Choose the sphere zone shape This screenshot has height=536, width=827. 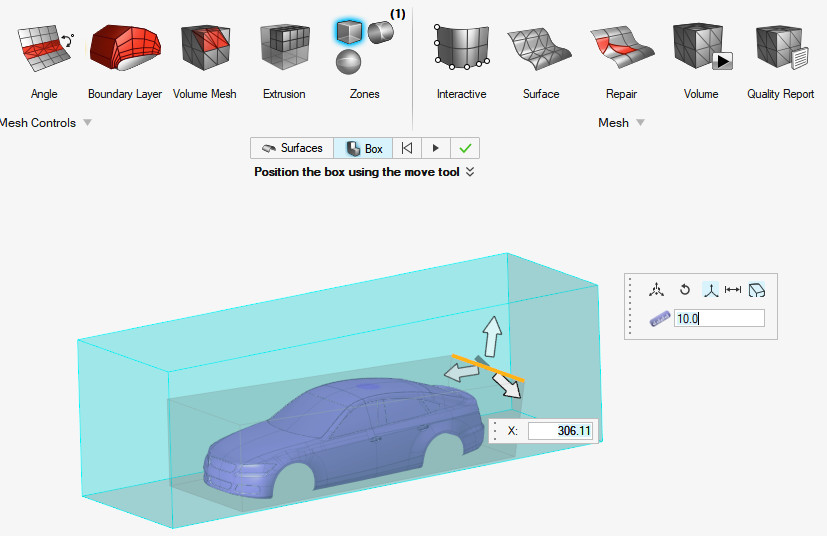[349, 62]
